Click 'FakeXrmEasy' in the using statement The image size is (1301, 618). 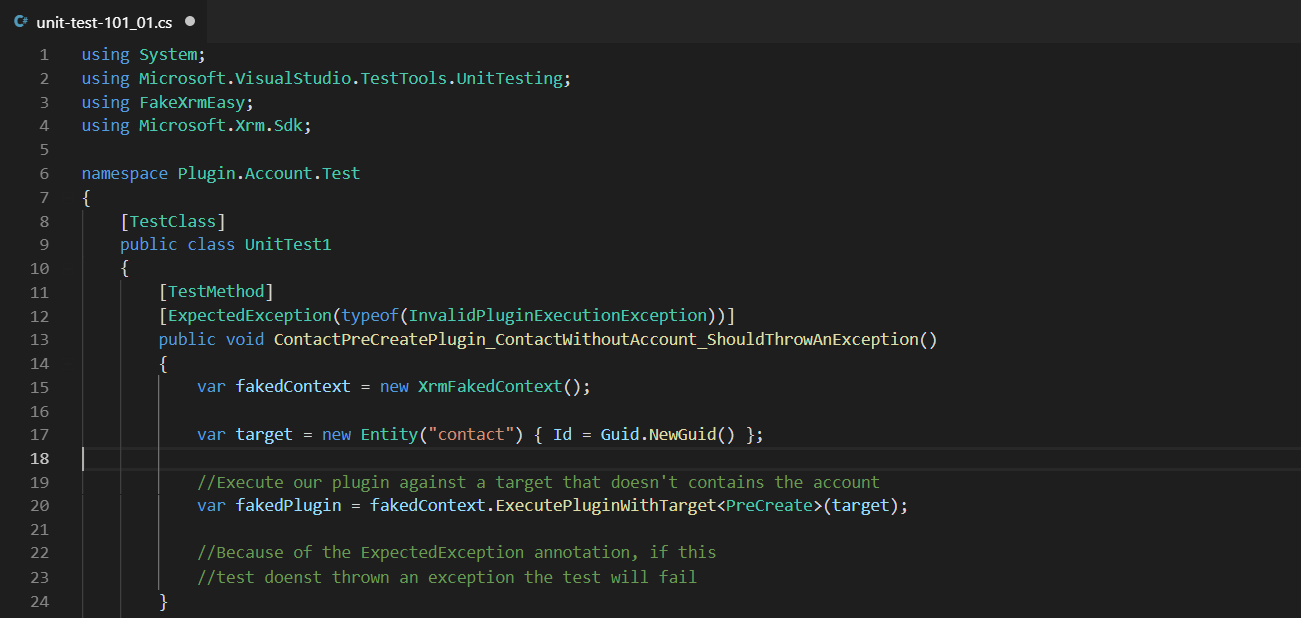pyautogui.click(x=192, y=102)
